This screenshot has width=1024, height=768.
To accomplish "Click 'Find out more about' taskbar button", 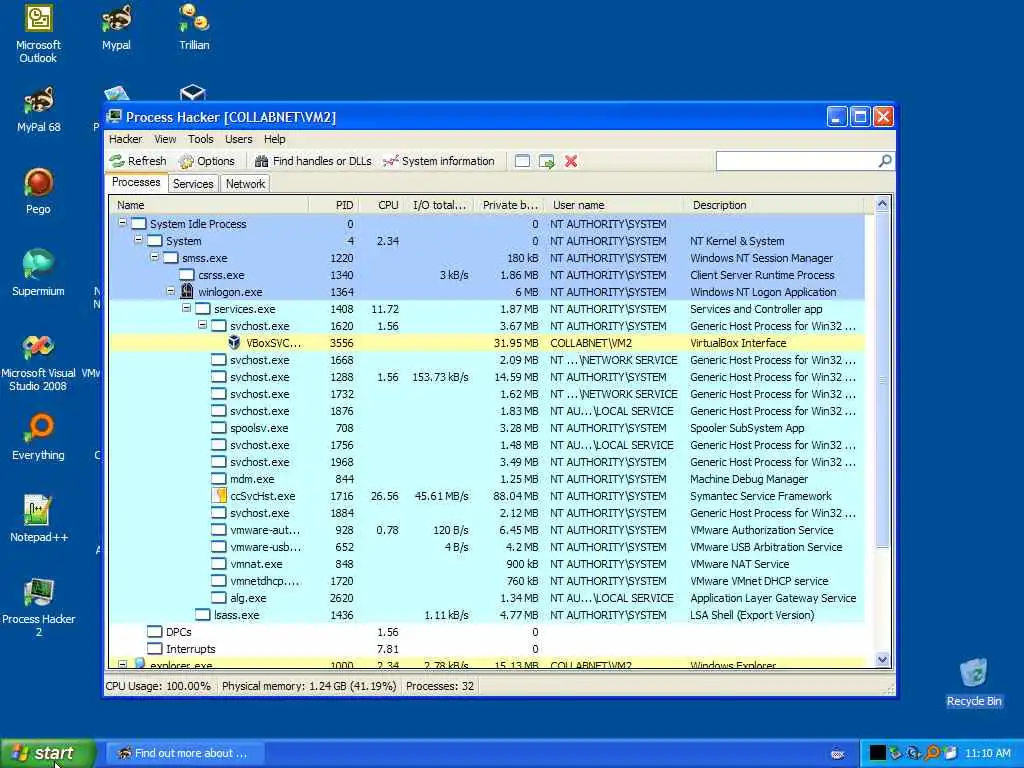I will (x=184, y=754).
